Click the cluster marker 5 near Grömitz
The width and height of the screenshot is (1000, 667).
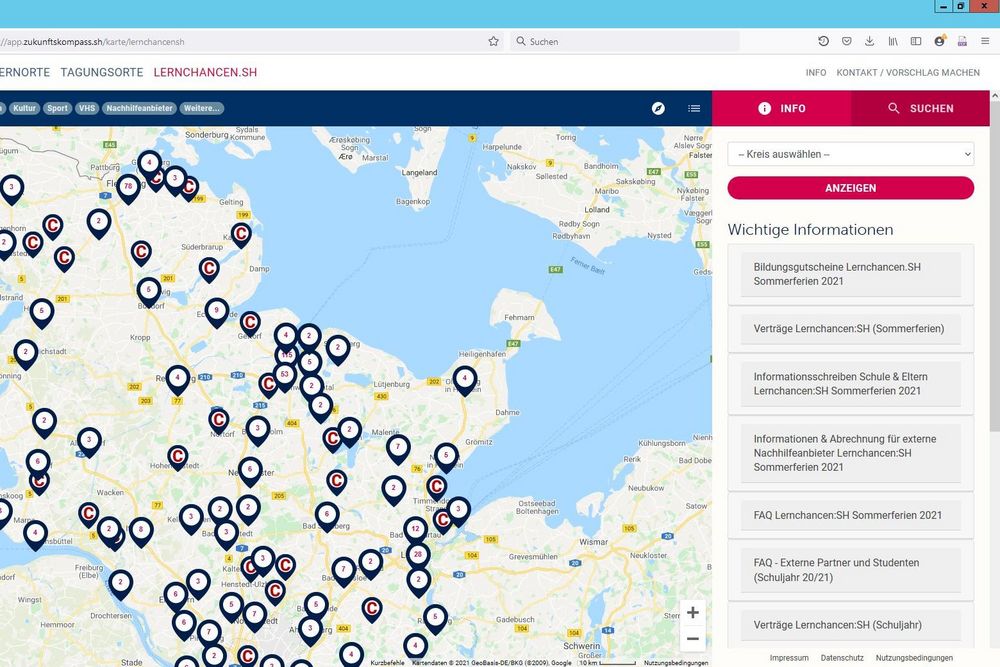(x=446, y=457)
